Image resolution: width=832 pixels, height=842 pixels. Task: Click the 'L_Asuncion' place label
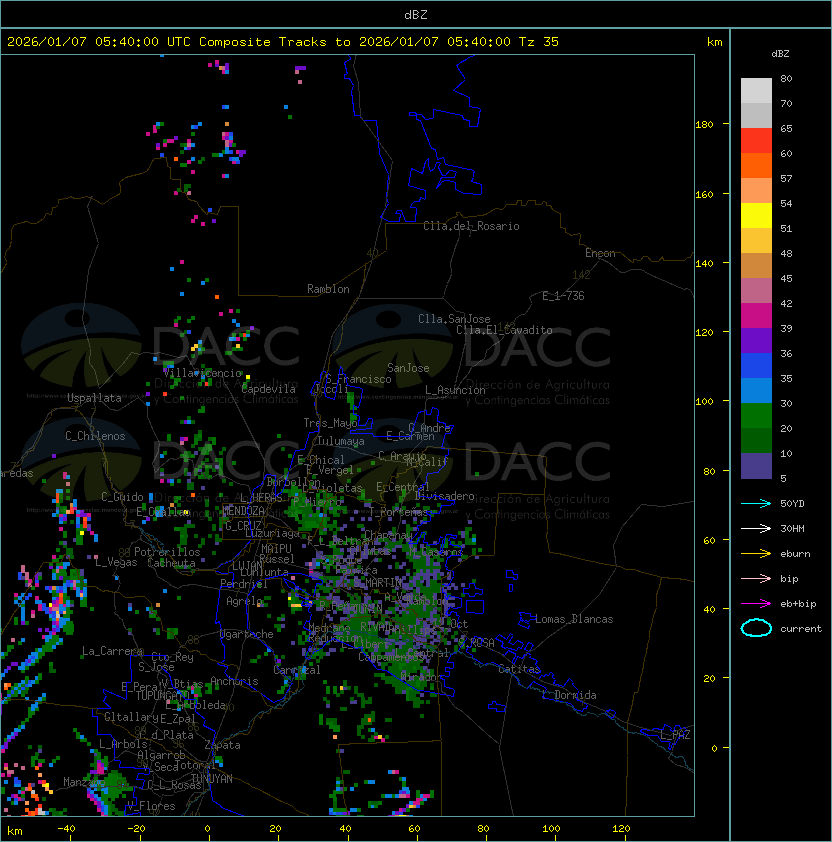[455, 390]
